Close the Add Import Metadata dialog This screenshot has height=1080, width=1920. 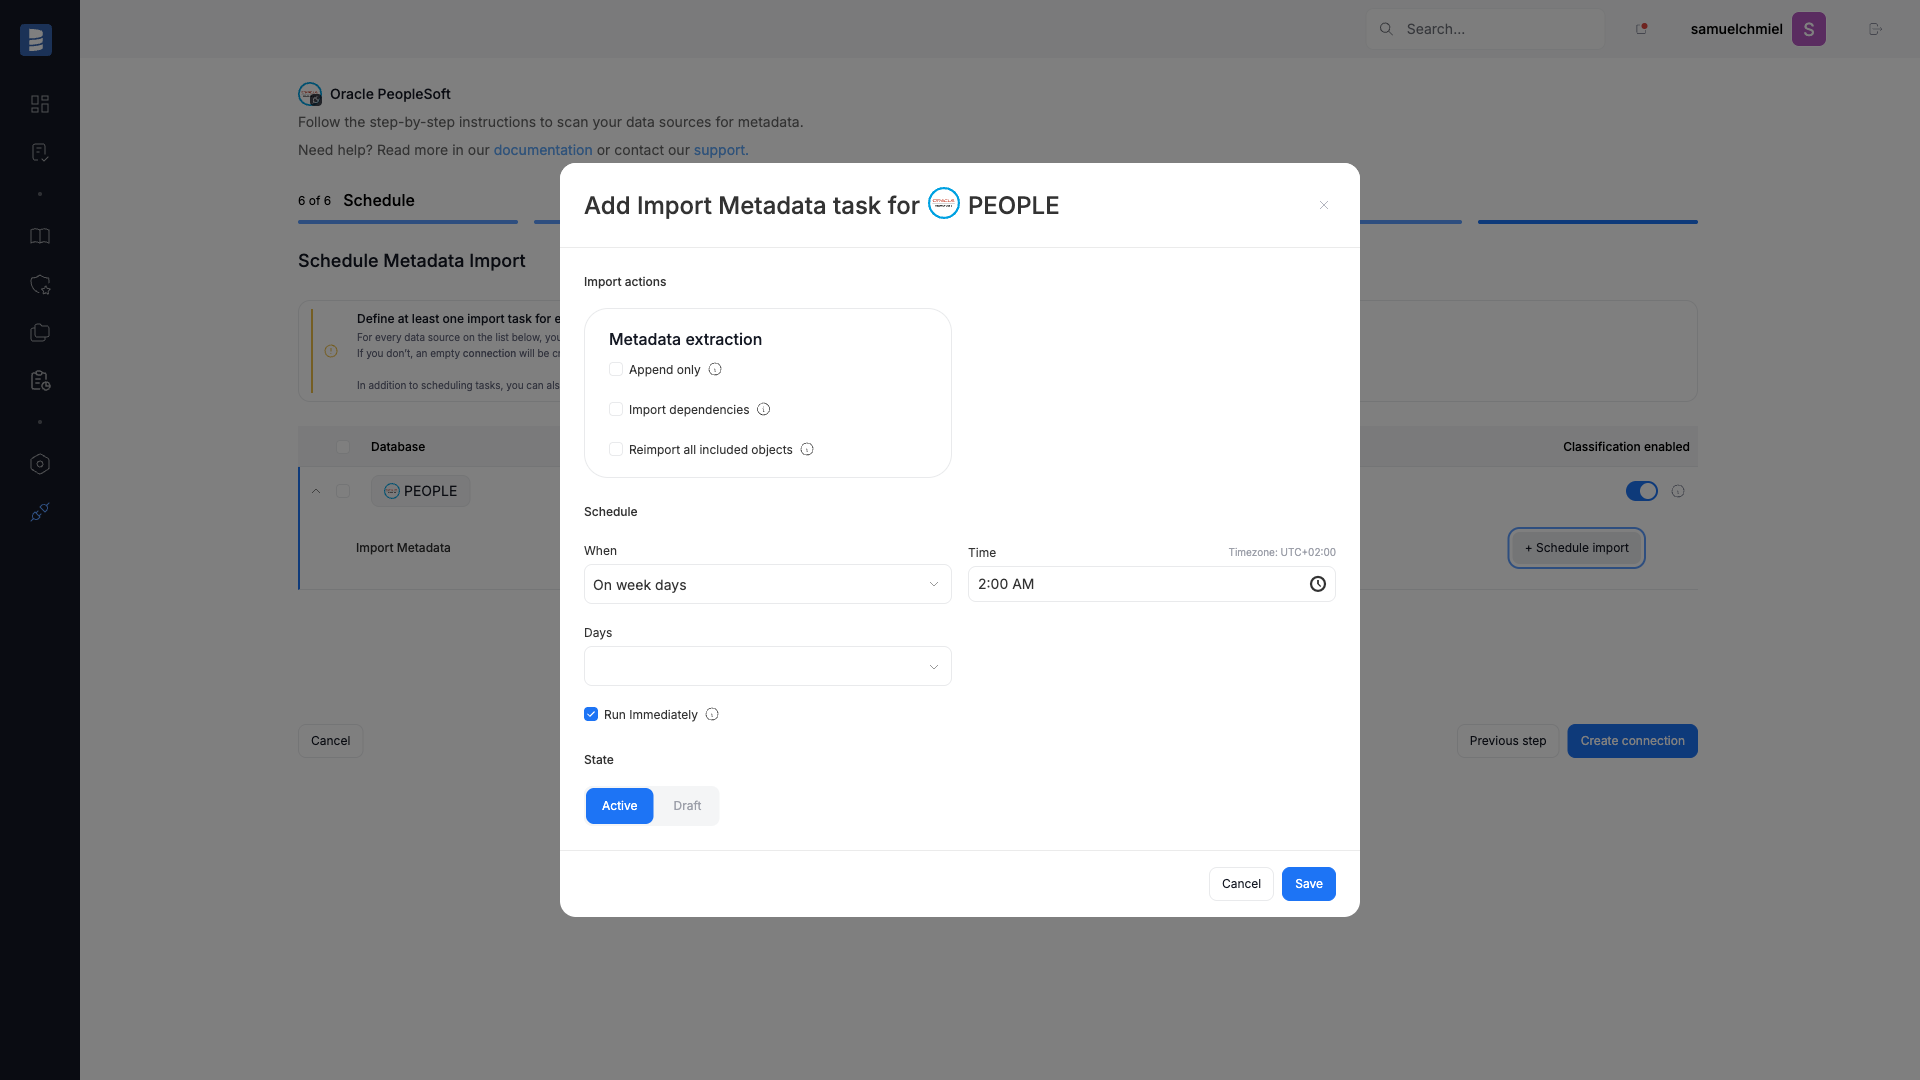(1324, 205)
